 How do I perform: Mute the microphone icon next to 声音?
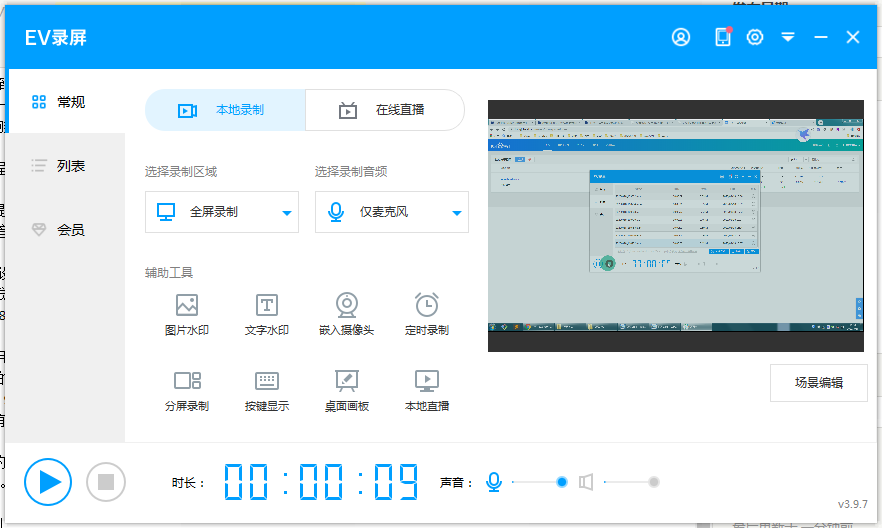pyautogui.click(x=494, y=482)
